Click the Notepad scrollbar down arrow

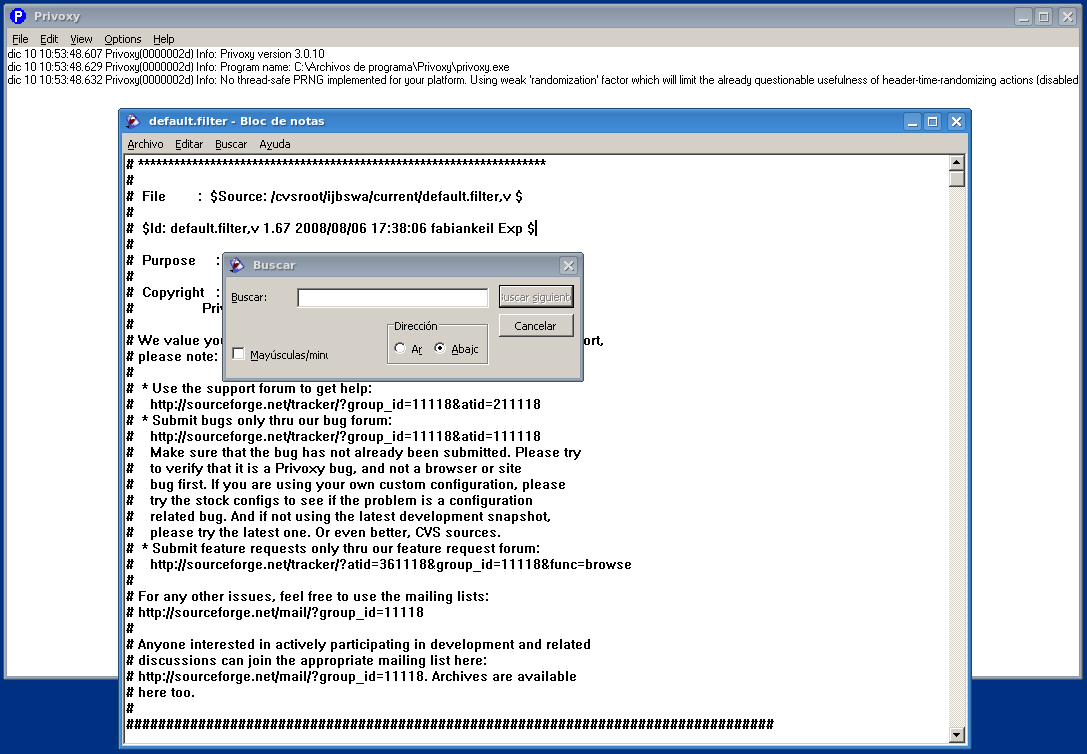[x=957, y=735]
